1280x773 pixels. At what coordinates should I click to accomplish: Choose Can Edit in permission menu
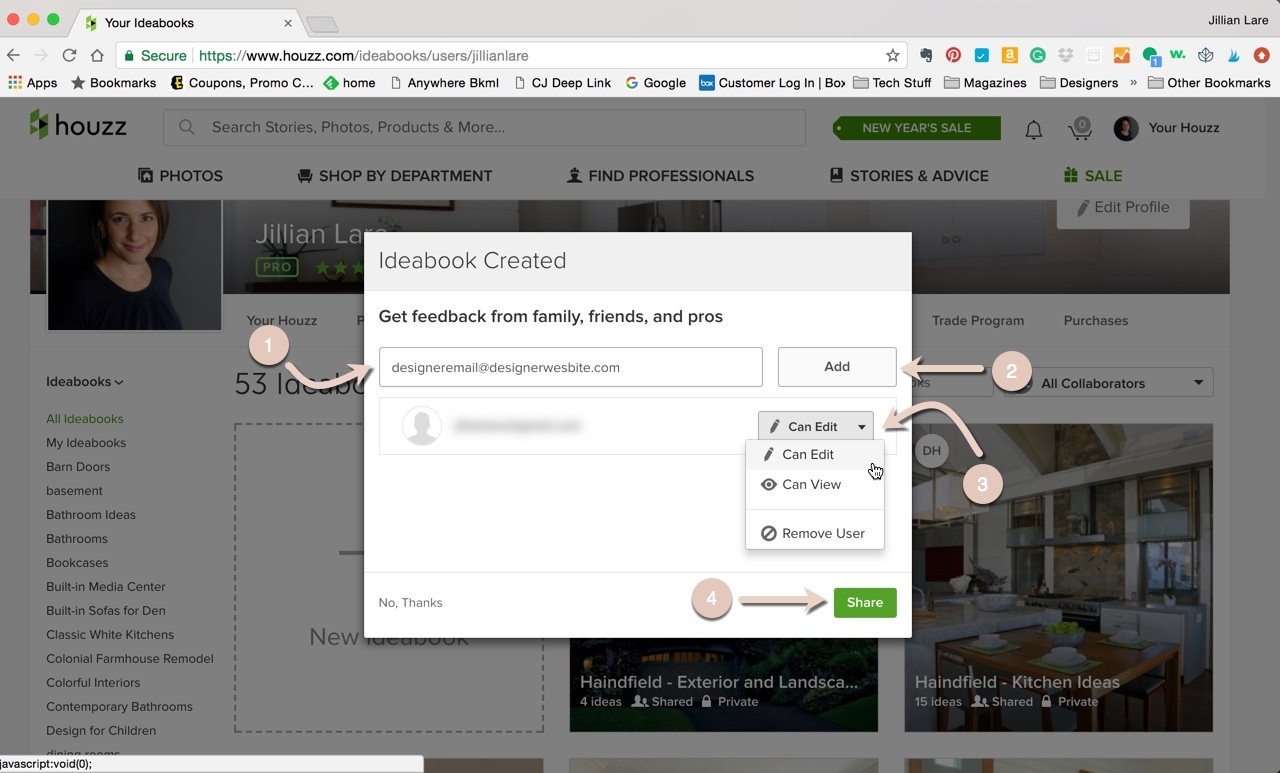click(x=807, y=454)
